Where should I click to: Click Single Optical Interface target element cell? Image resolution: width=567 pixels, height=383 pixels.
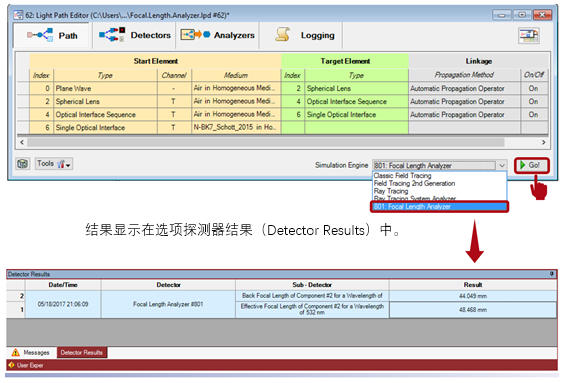point(357,114)
